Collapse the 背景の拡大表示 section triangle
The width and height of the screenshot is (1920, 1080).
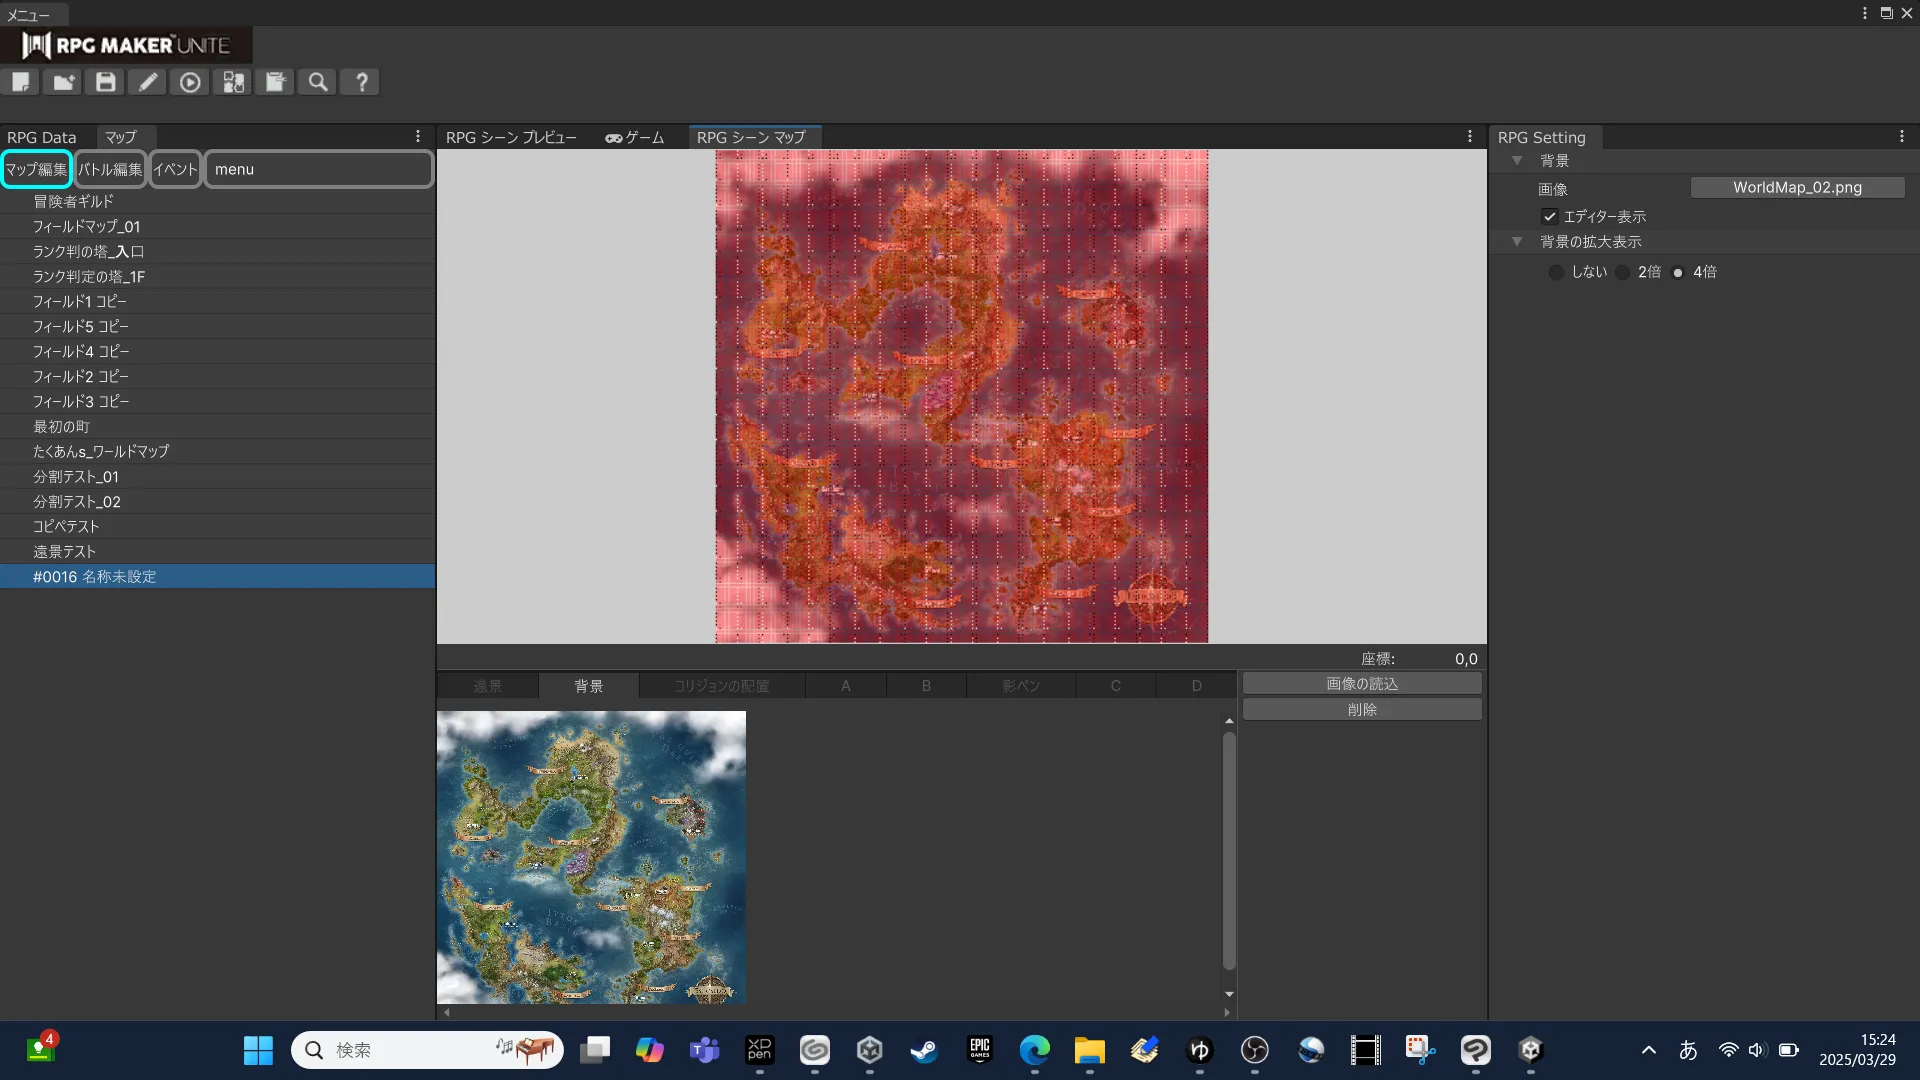1517,242
